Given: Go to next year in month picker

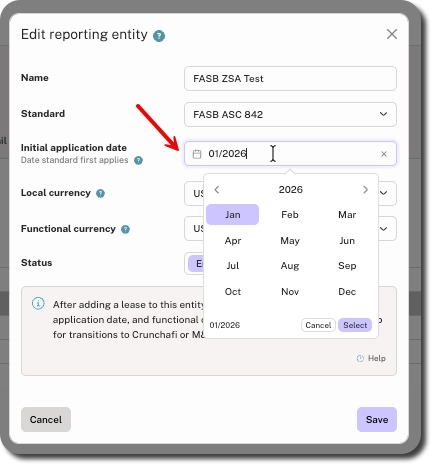Looking at the screenshot, I should [x=365, y=190].
